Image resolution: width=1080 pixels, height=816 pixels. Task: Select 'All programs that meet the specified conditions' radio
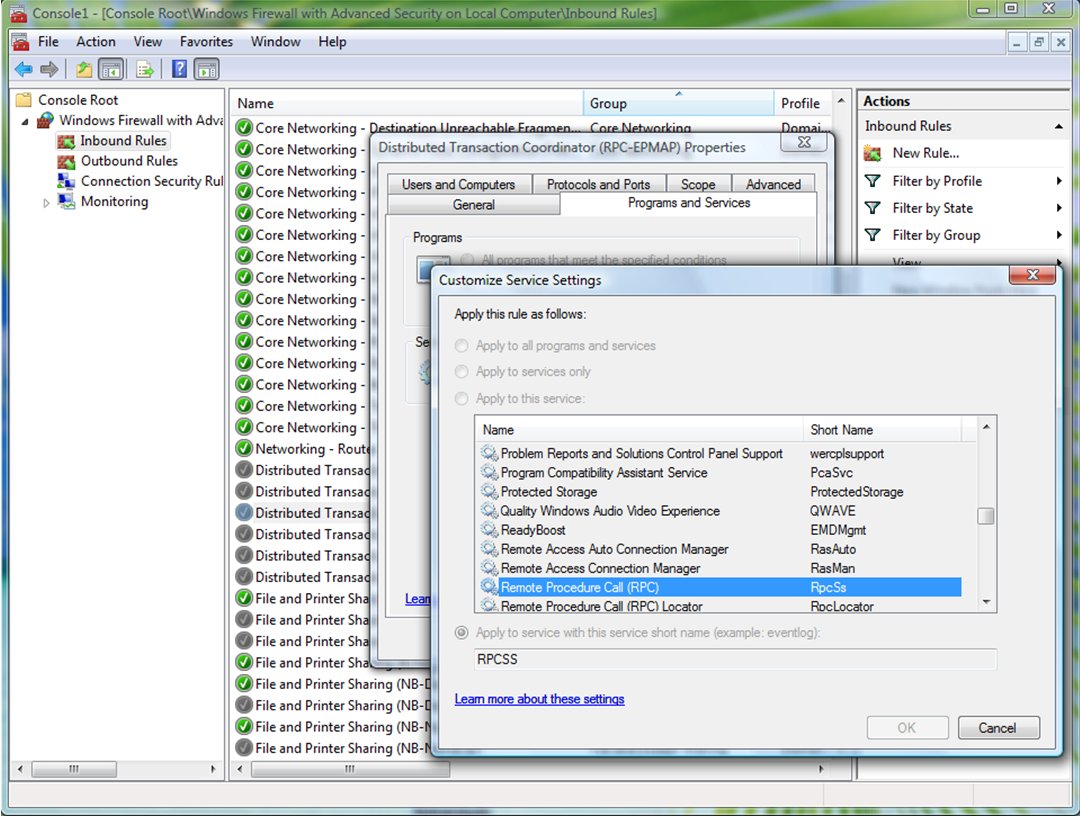(468, 260)
